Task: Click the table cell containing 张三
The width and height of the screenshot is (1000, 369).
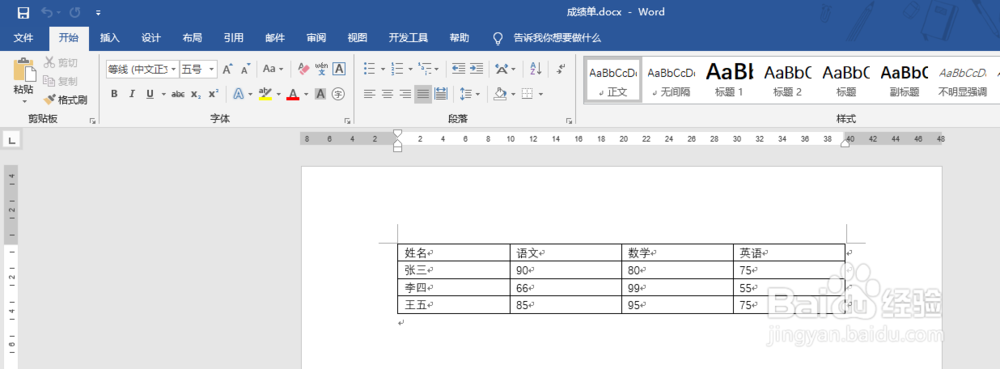Action: coord(453,270)
